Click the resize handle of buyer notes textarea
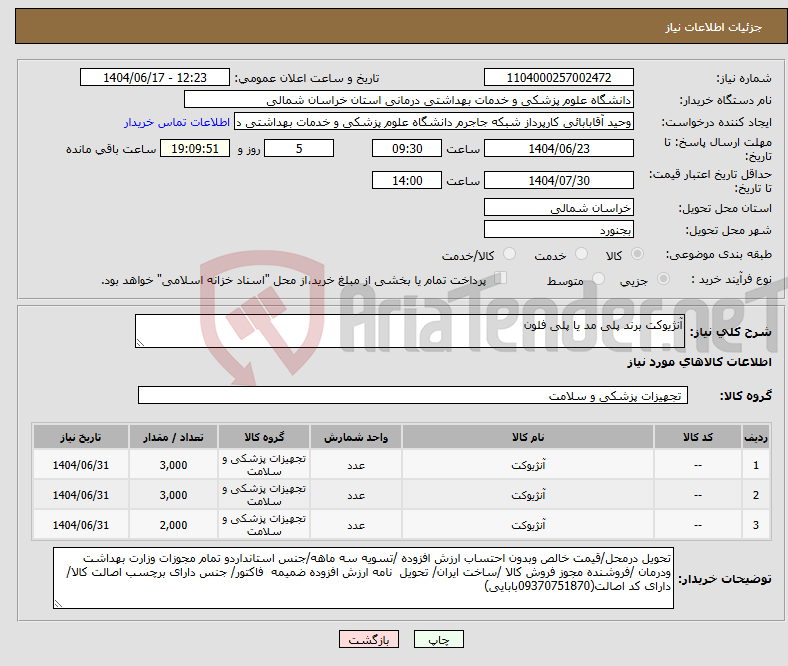The width and height of the screenshot is (788, 666). (58, 604)
